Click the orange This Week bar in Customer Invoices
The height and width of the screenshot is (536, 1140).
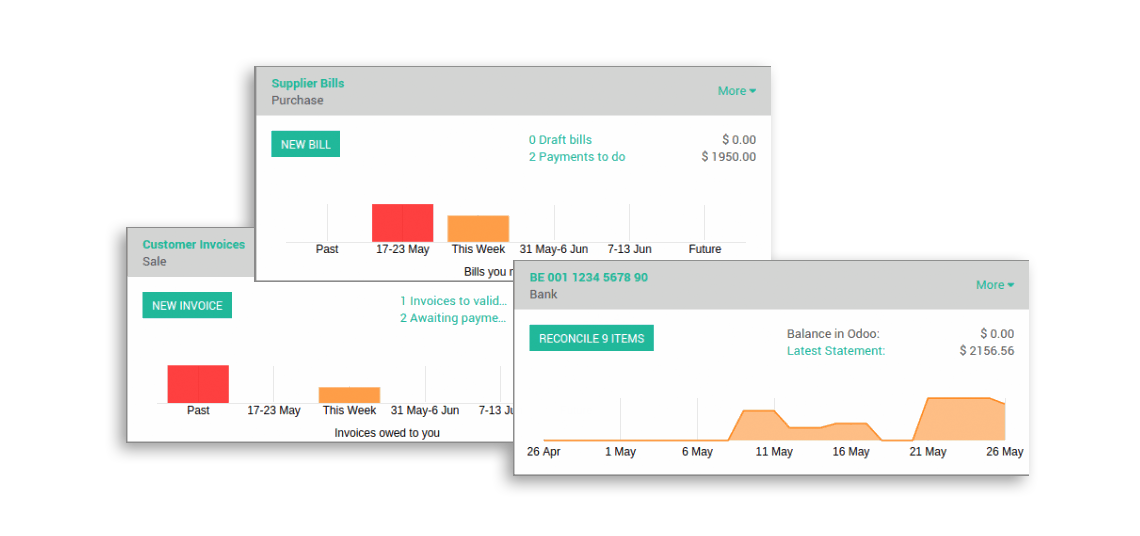tap(349, 395)
